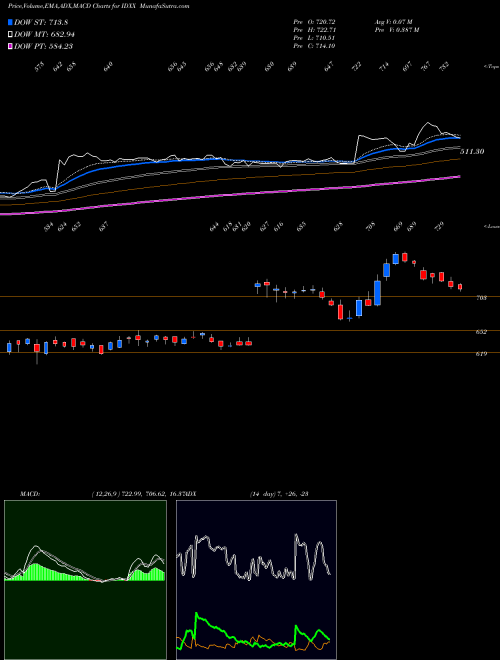Select the 'DOW ST: 713.8' legend label
The height and width of the screenshot is (660, 500).
(41, 23)
